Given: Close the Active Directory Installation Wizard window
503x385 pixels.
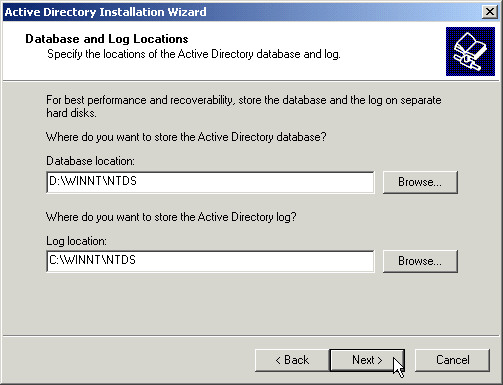Looking at the screenshot, I should [489, 12].
